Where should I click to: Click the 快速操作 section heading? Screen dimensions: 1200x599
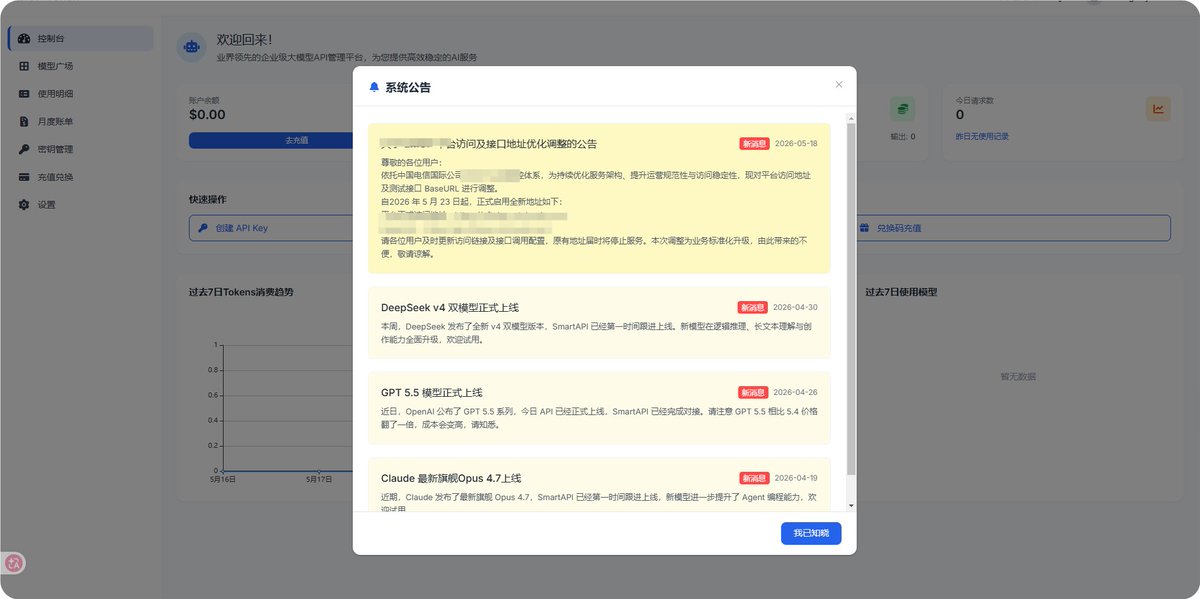click(207, 199)
